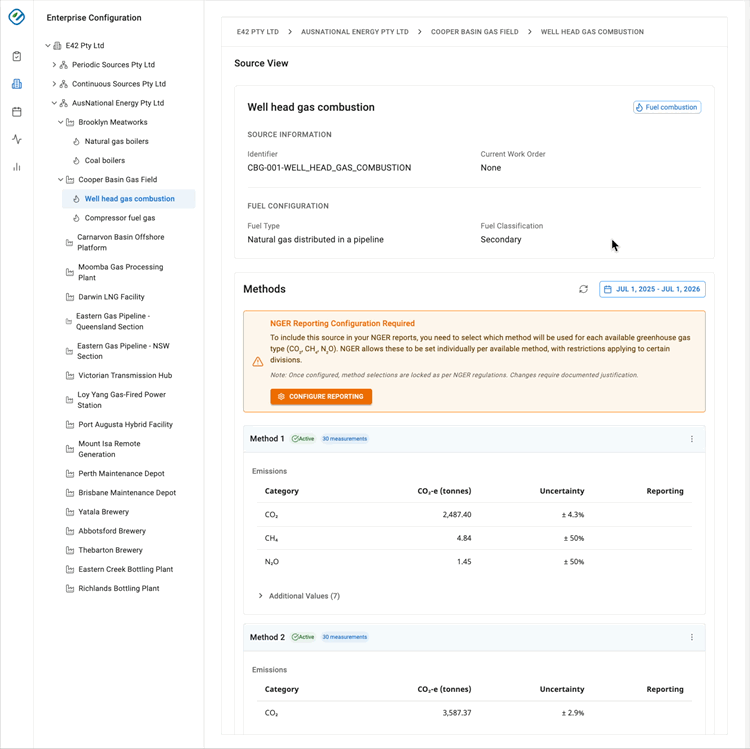Open the activity pulse sidebar icon
750x749 pixels.
pyautogui.click(x=17, y=139)
